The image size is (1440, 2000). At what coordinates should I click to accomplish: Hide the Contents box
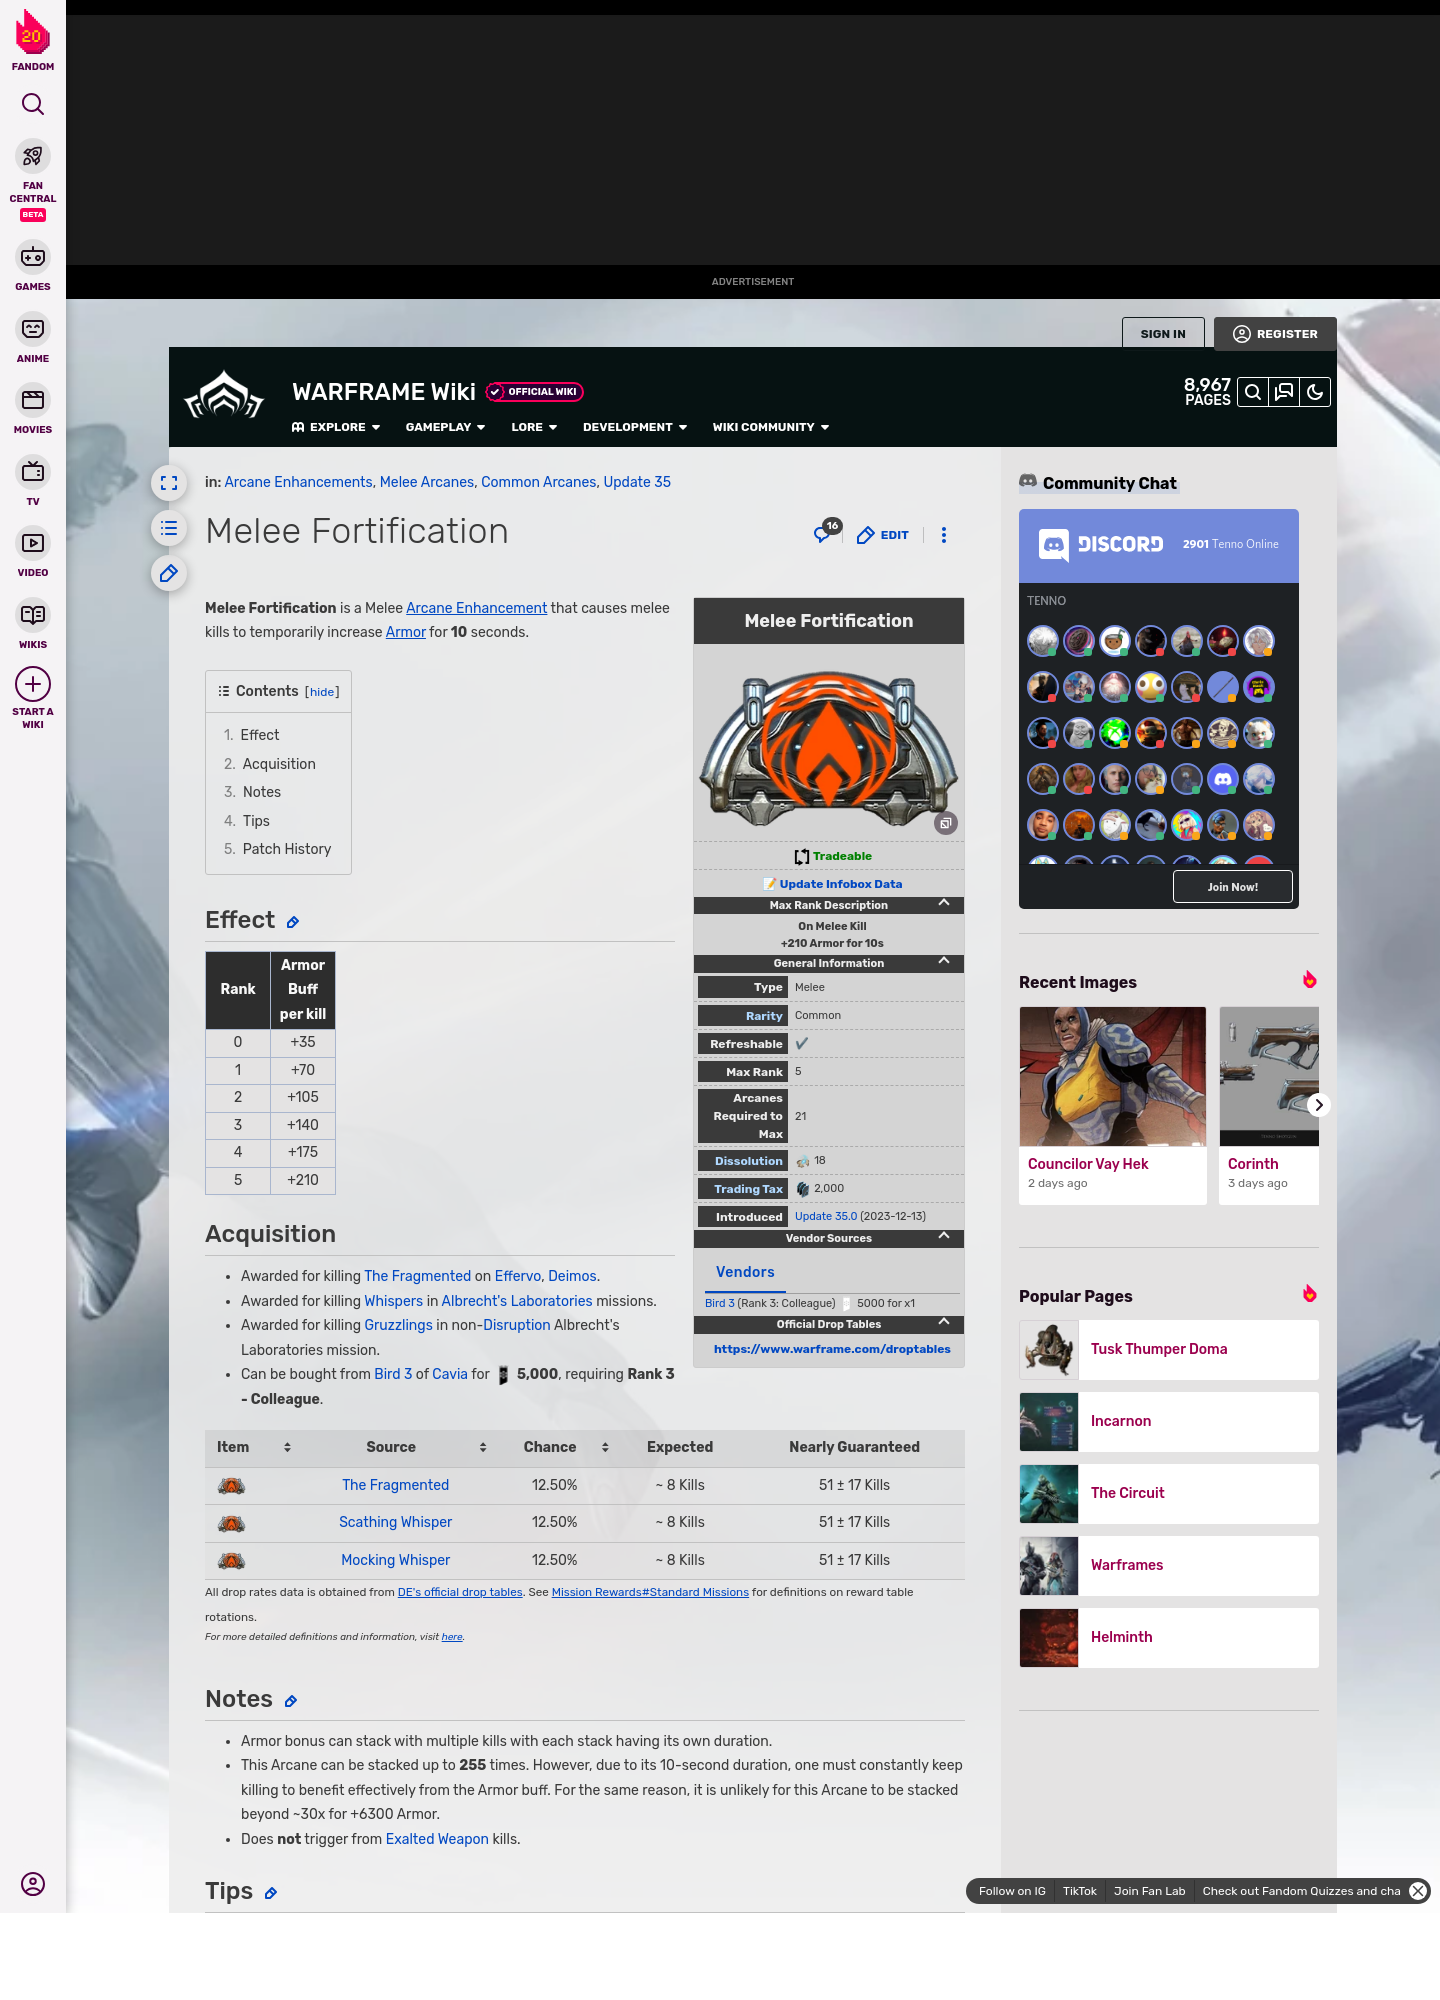pos(322,692)
